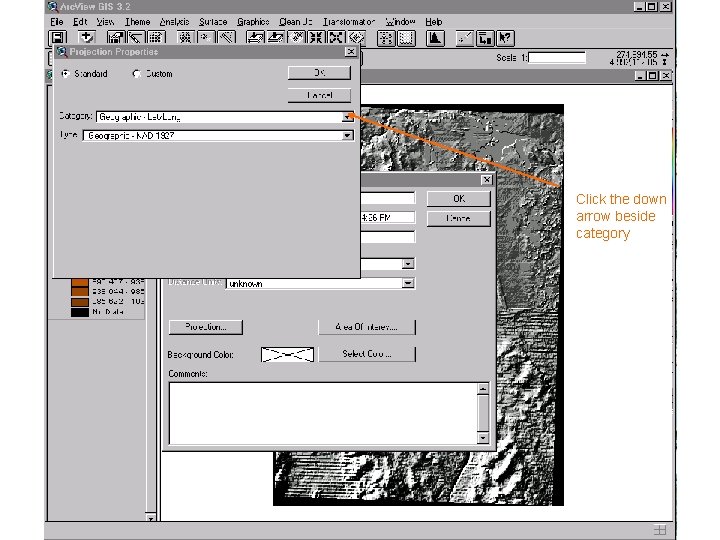Open the Surface menu
The height and width of the screenshot is (540, 720).
213,22
